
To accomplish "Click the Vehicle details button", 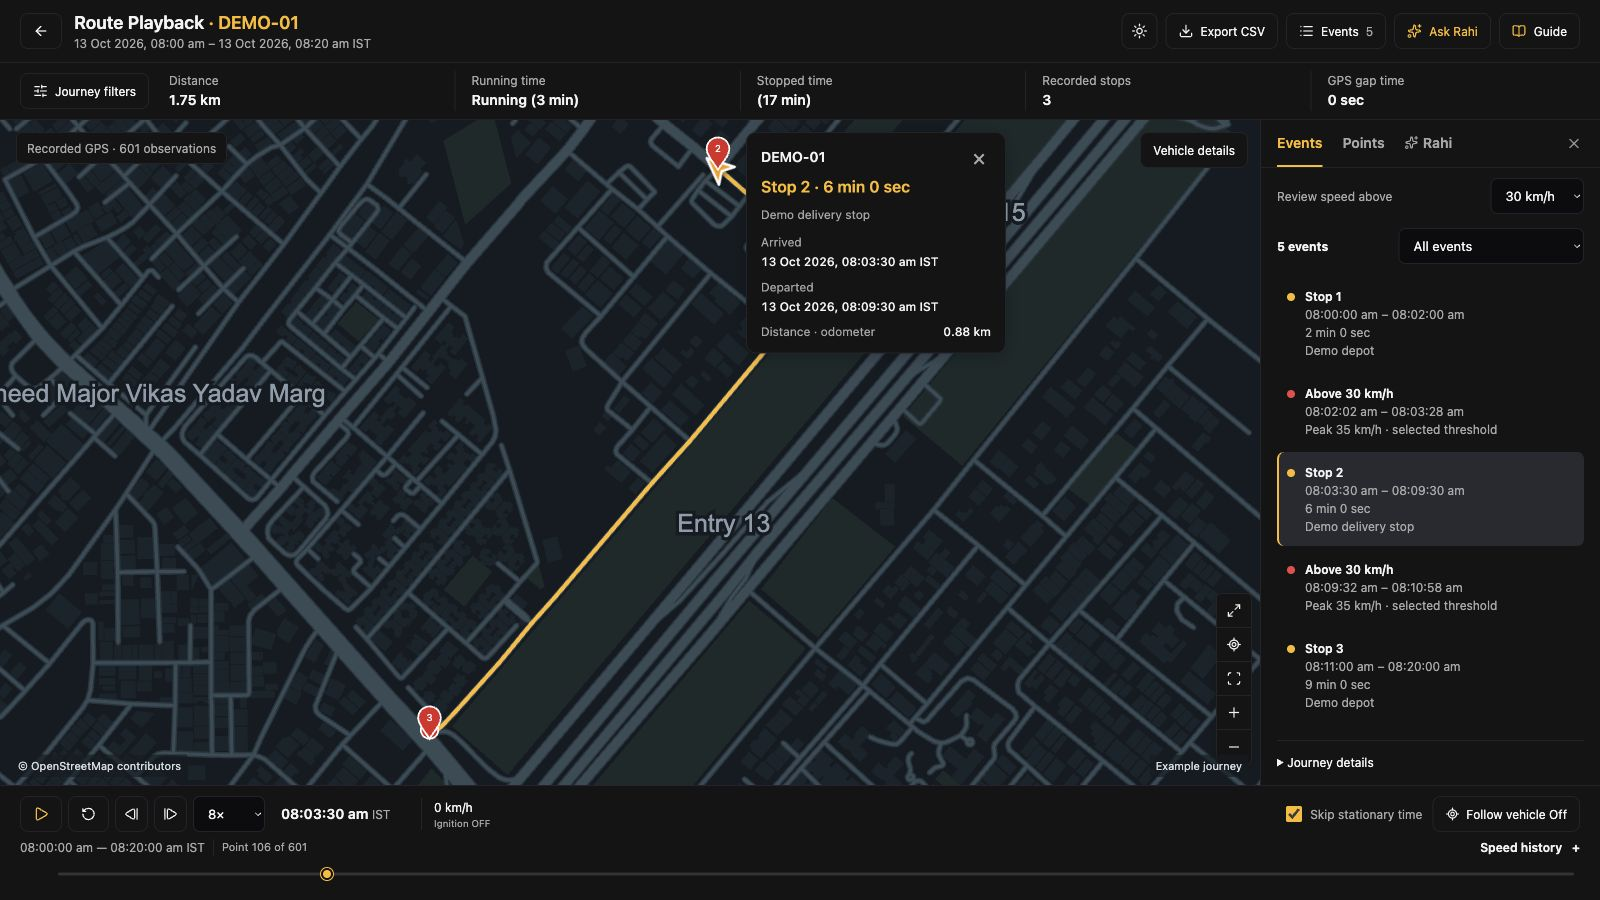I will (1193, 150).
